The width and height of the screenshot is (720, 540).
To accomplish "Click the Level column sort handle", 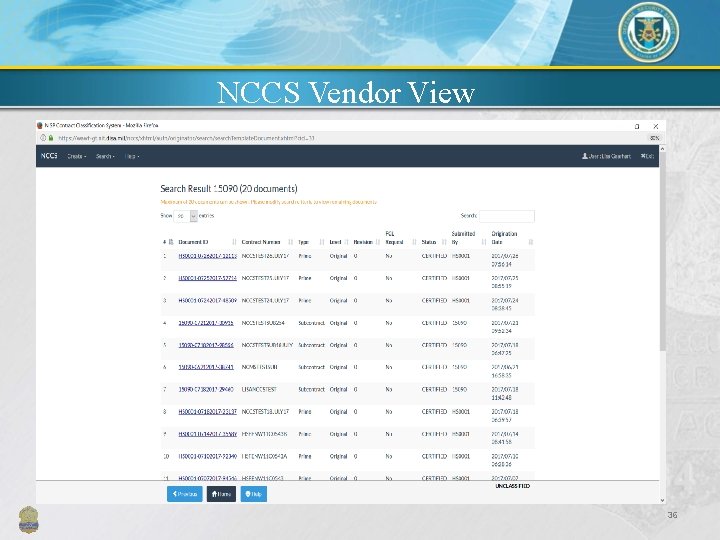I will pyautogui.click(x=347, y=242).
